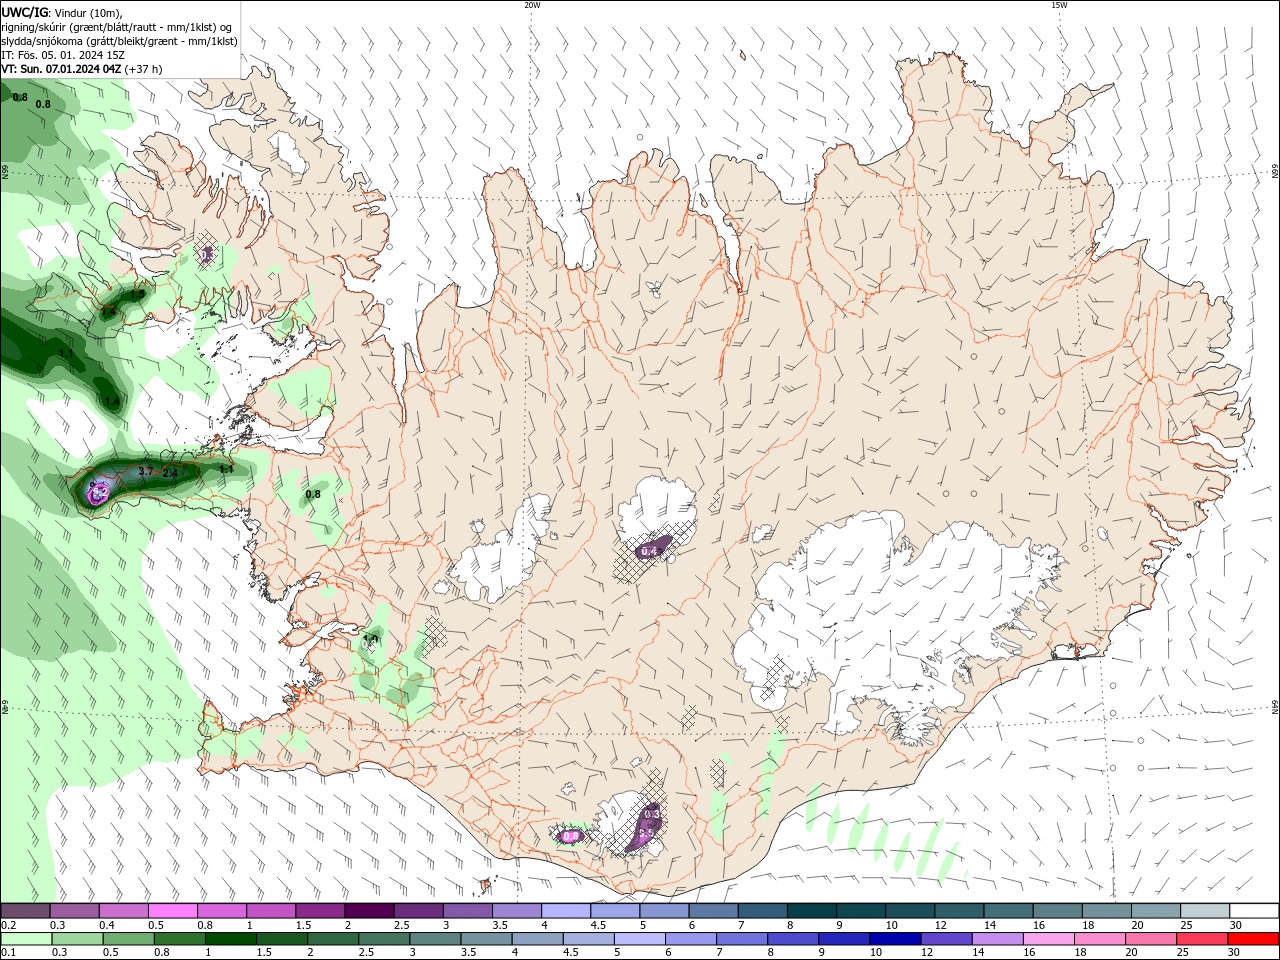Image resolution: width=1280 pixels, height=960 pixels.
Task: Pick the dark purple upper swatch starting at 2
Action: (369, 911)
